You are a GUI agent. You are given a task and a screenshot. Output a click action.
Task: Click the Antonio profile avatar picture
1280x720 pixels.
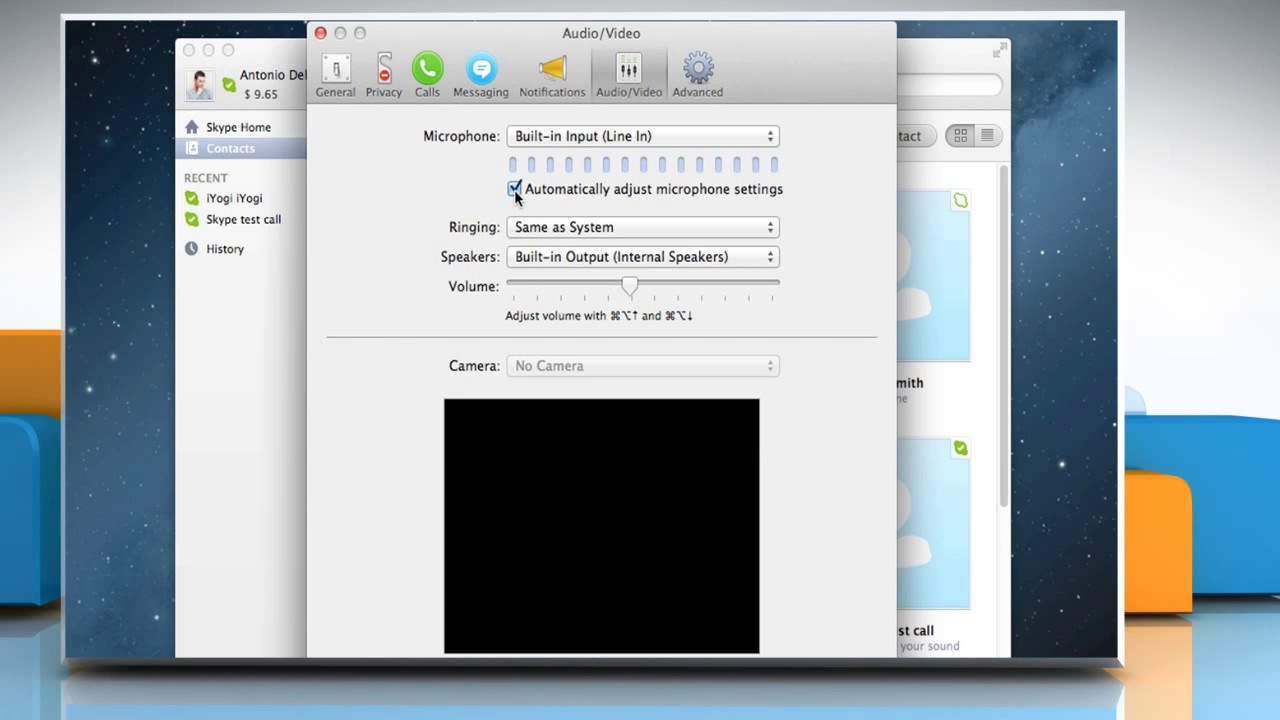199,85
